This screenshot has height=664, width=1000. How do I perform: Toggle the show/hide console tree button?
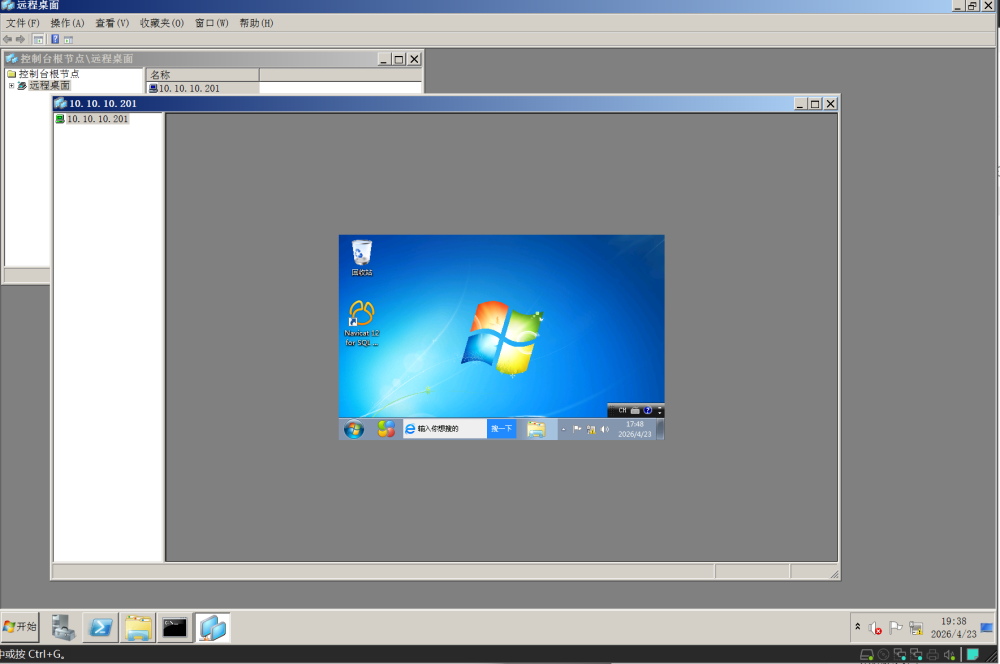38,39
